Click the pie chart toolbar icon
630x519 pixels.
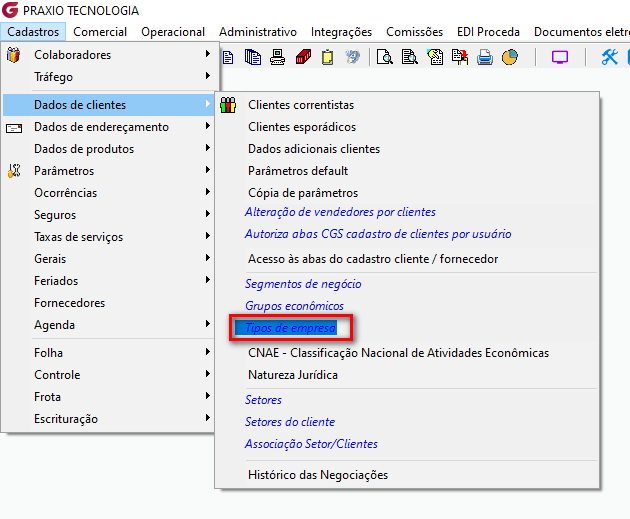pyautogui.click(x=510, y=57)
